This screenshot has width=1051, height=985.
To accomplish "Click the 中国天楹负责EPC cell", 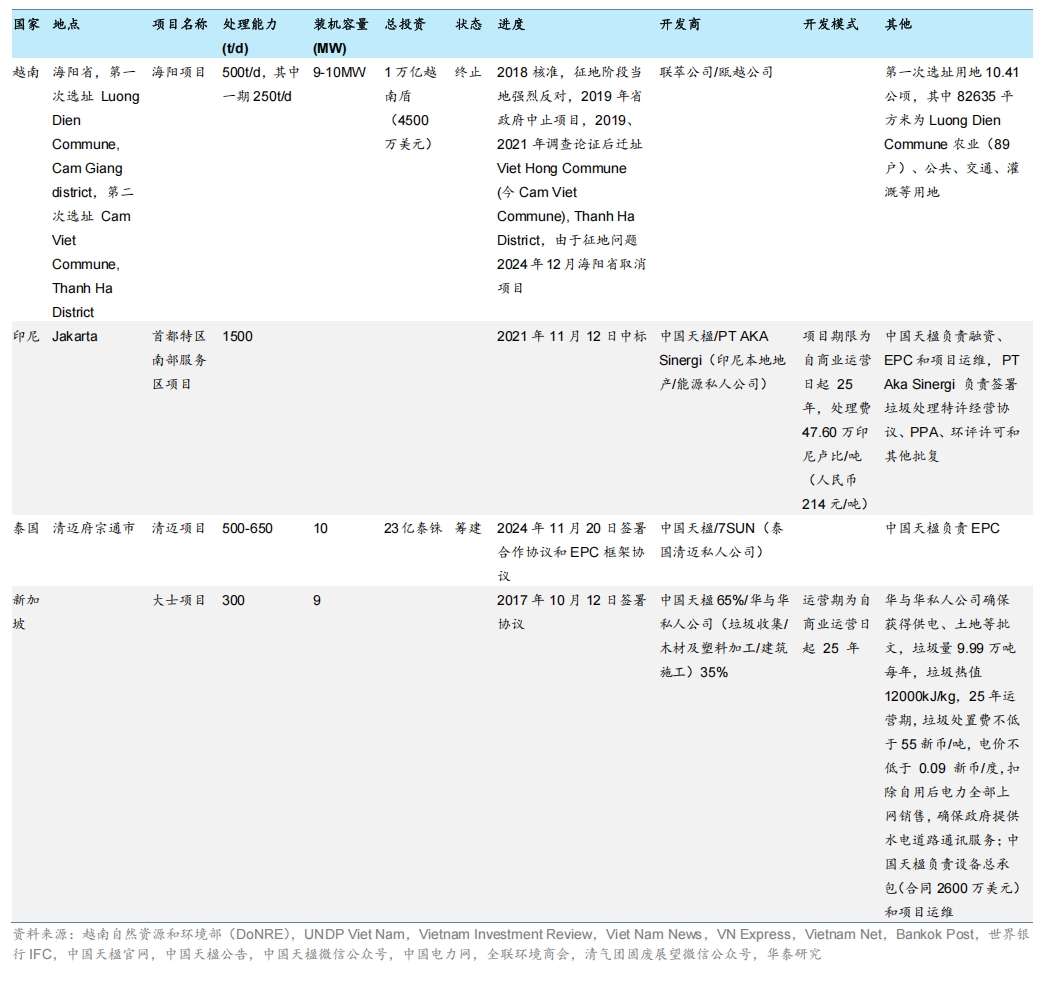I will coord(942,528).
